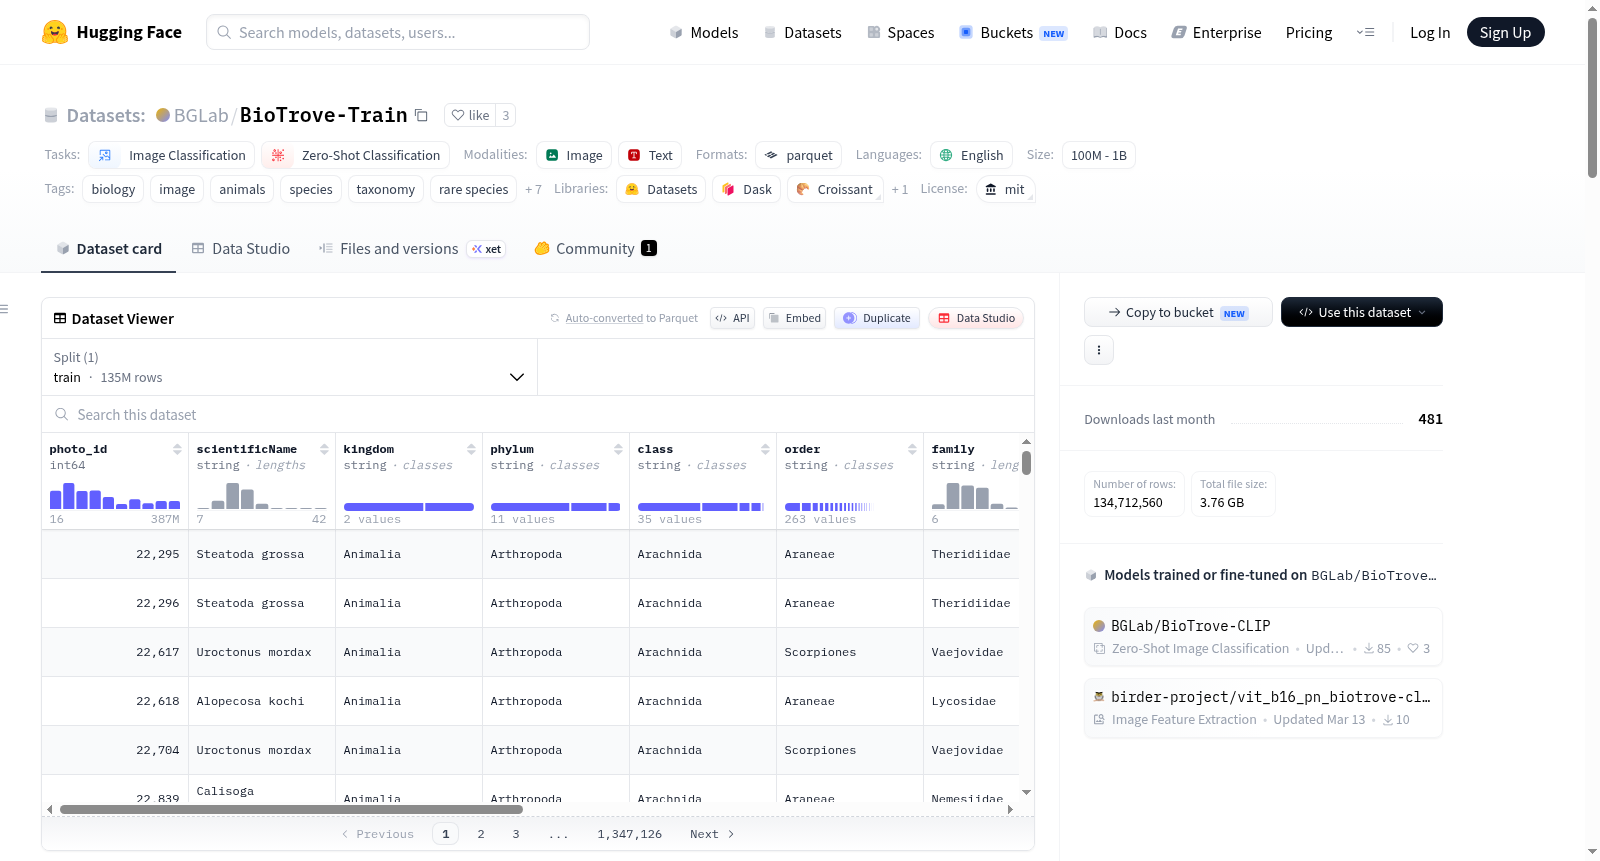Image resolution: width=1600 pixels, height=861 pixels.
Task: Open Buckets in navigation
Action: pos(1013,32)
